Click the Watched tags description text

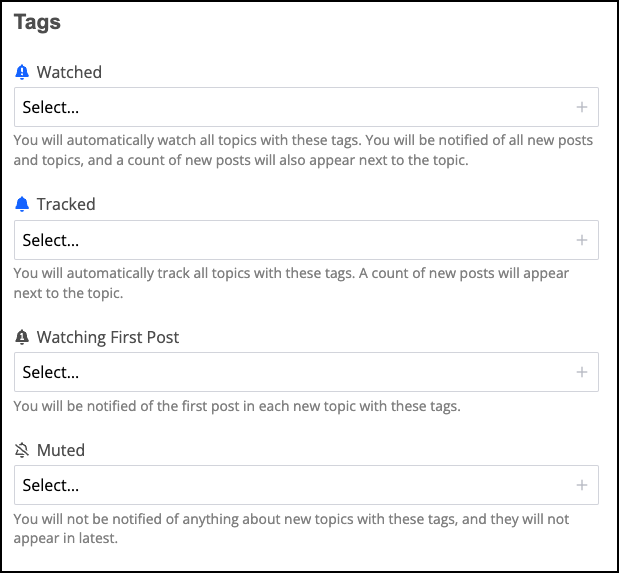pos(300,150)
